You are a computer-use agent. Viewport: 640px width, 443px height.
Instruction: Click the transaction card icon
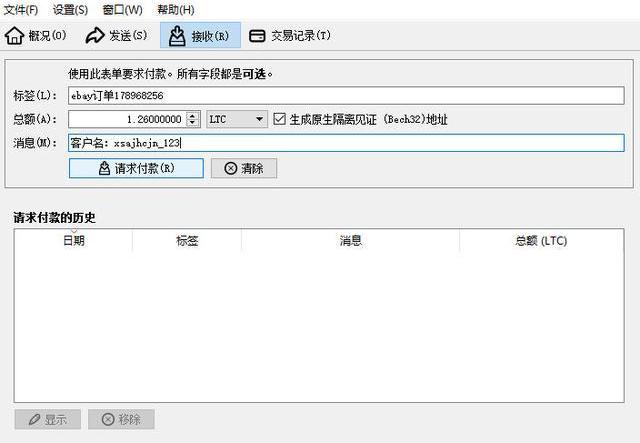(257, 36)
